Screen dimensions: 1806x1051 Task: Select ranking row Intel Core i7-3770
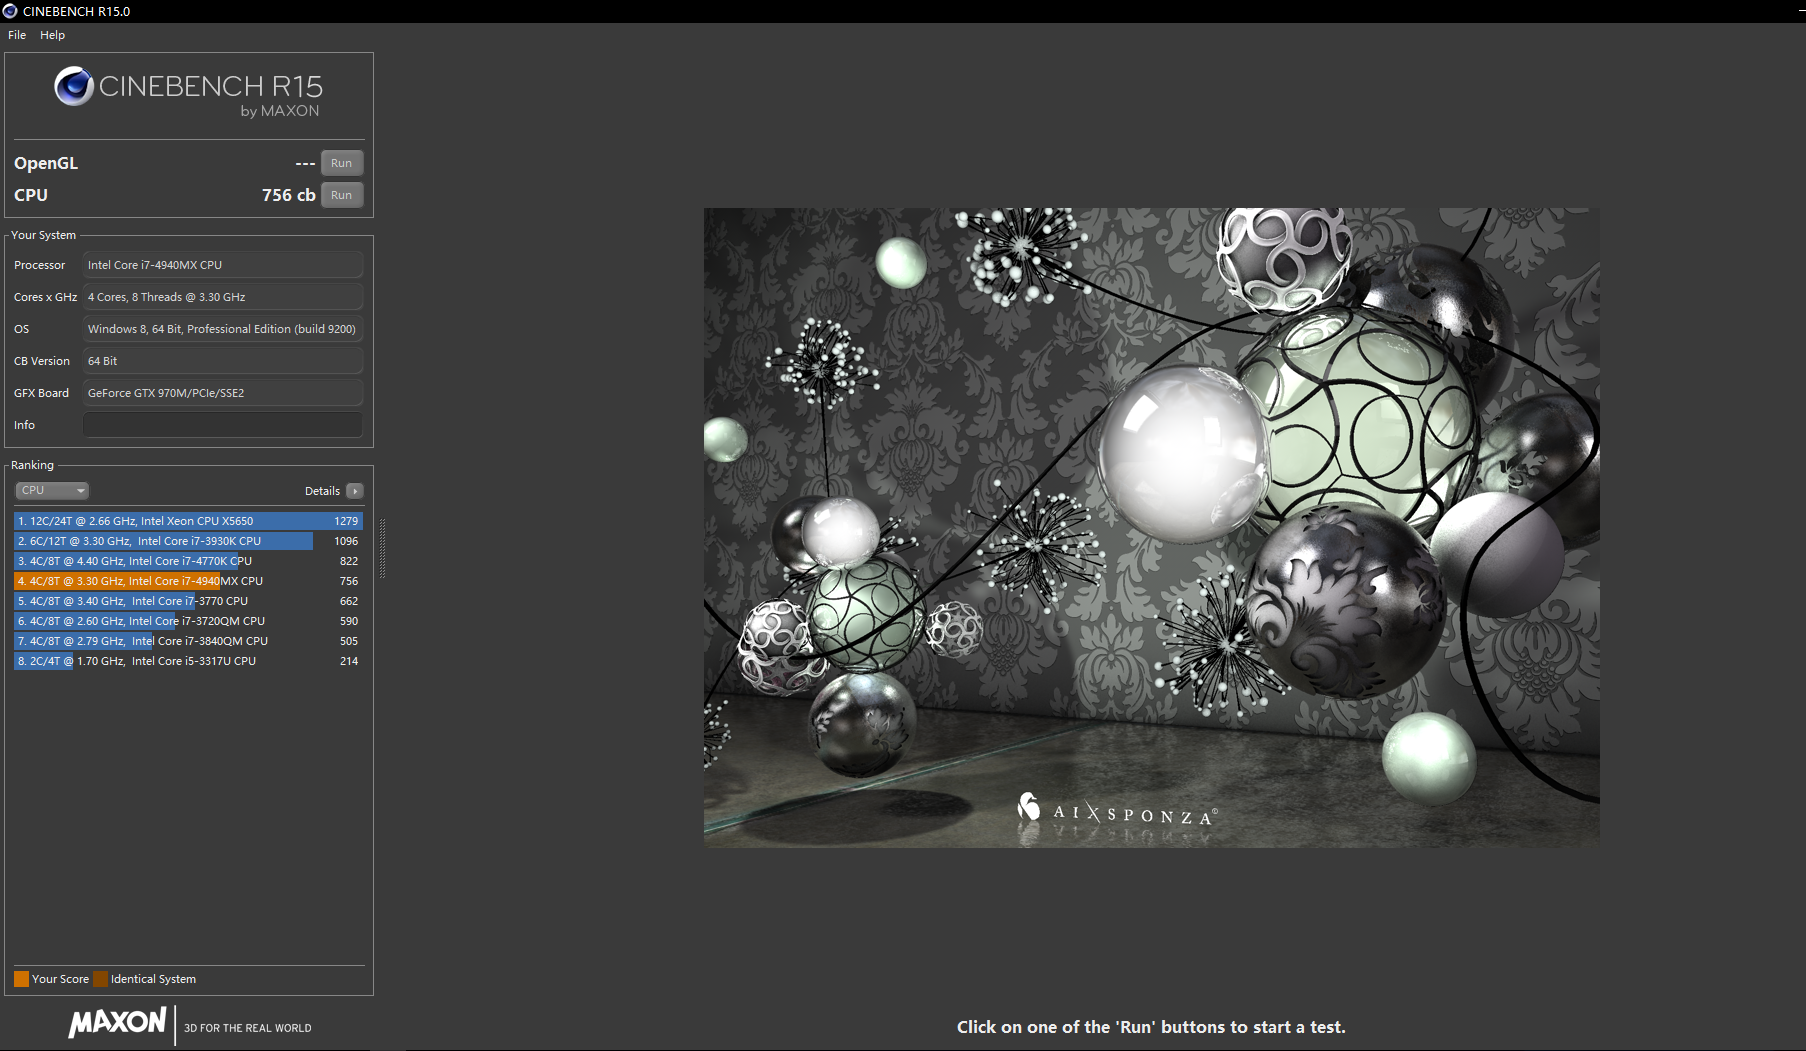188,601
